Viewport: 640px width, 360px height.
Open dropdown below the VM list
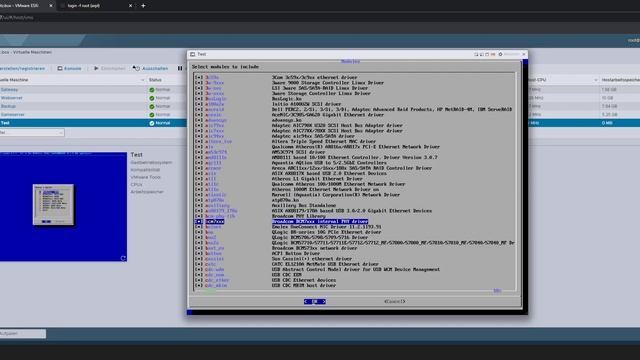(x=32, y=132)
